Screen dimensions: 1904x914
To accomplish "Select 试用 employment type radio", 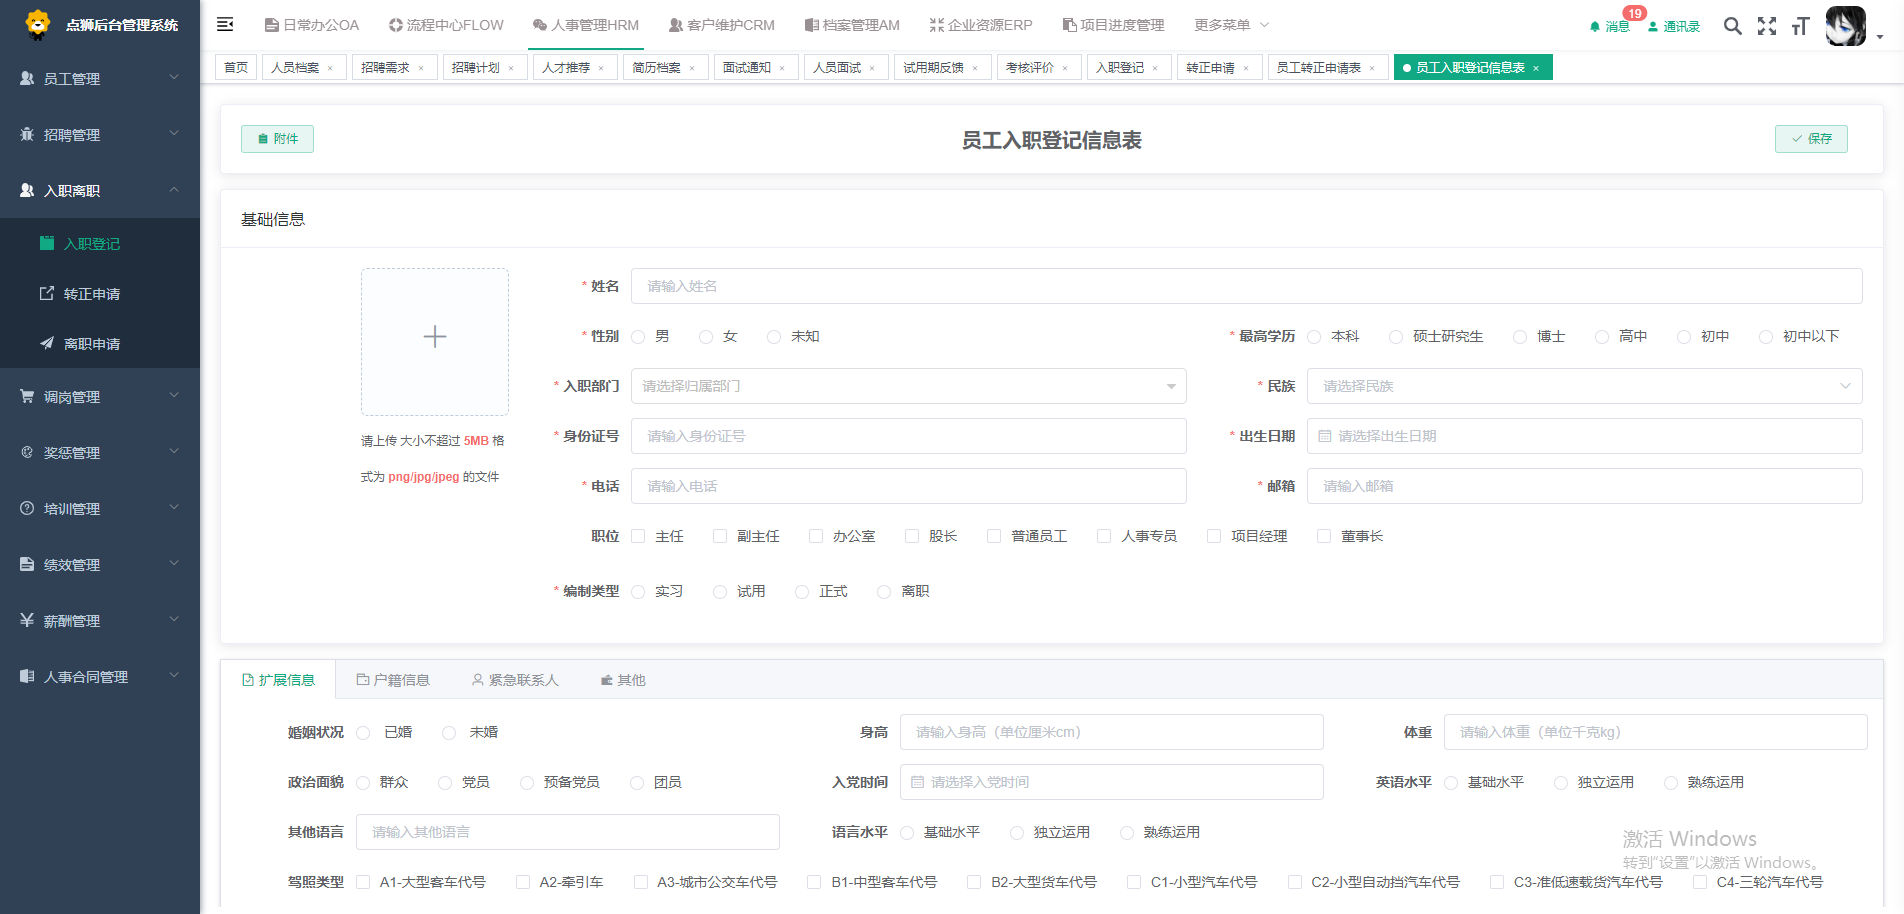I will coord(720,592).
